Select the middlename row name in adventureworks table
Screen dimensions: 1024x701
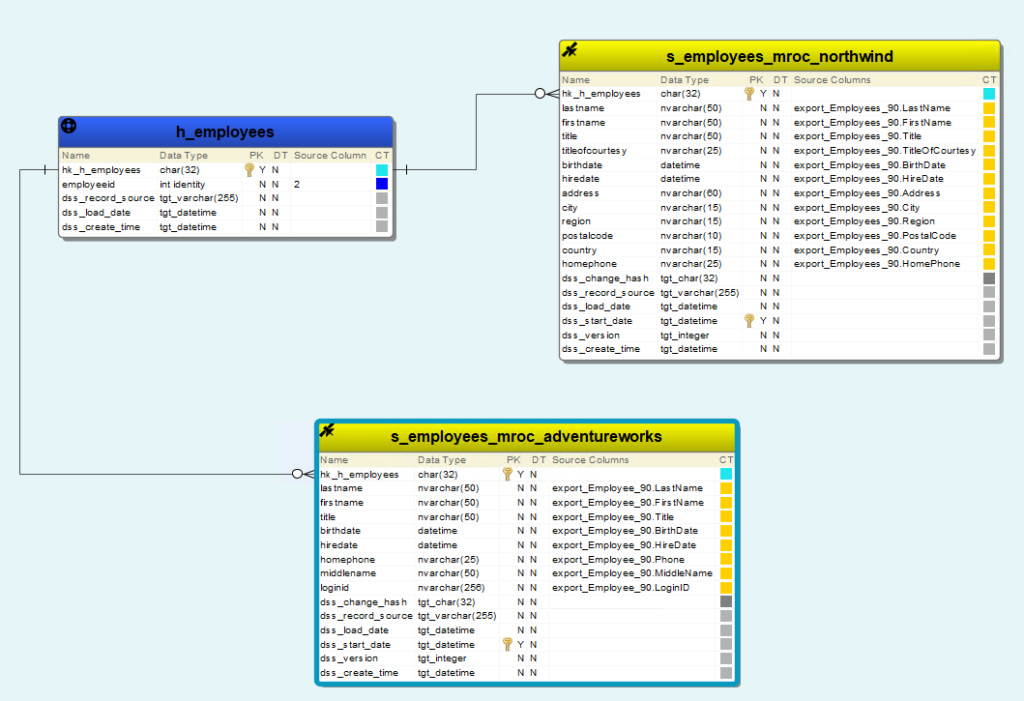point(348,573)
